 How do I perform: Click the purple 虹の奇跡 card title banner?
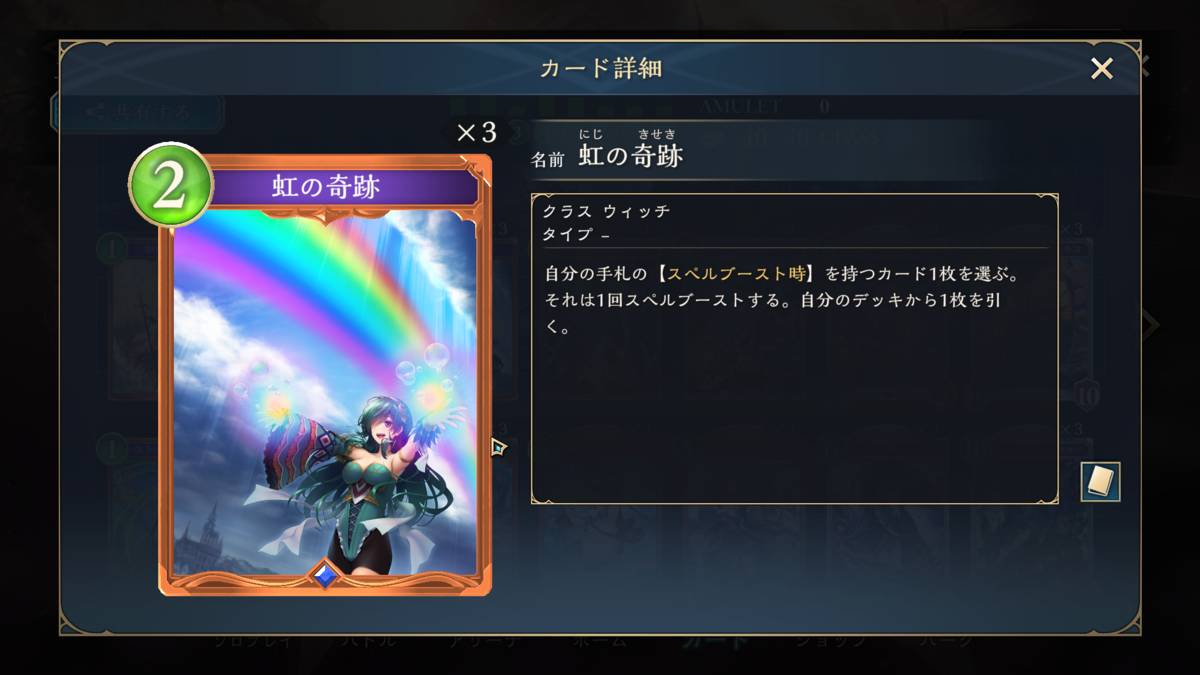(326, 187)
